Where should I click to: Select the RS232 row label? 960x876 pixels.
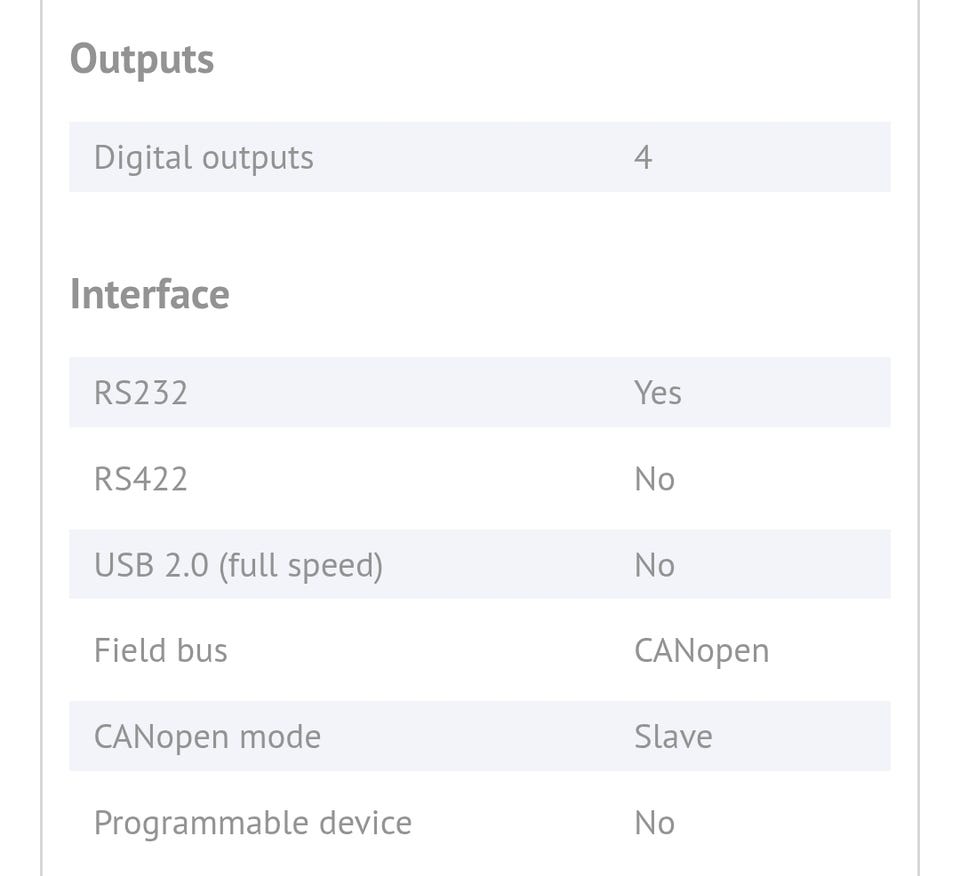pos(141,393)
